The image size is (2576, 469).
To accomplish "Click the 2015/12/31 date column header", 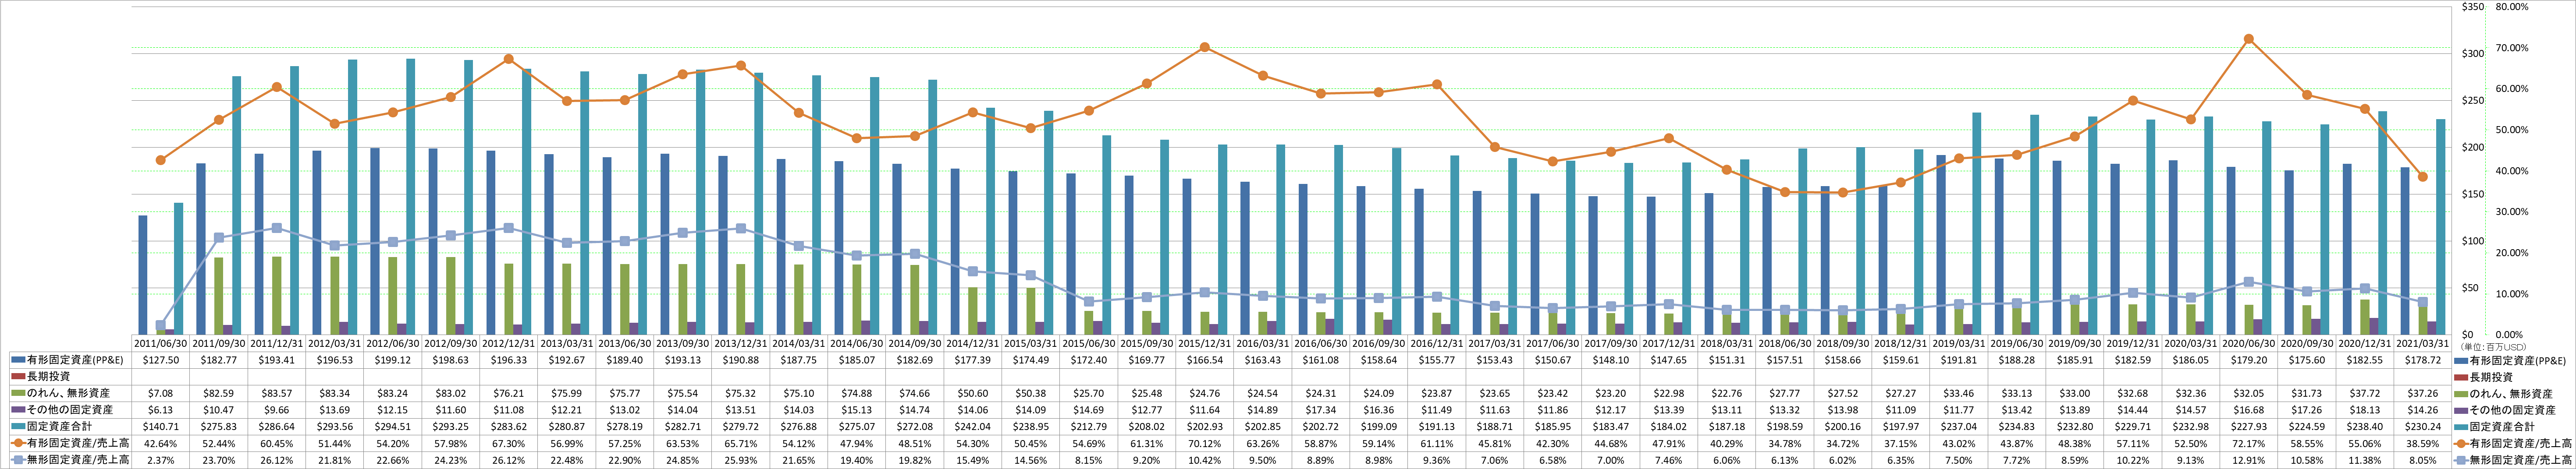I will pos(1205,343).
